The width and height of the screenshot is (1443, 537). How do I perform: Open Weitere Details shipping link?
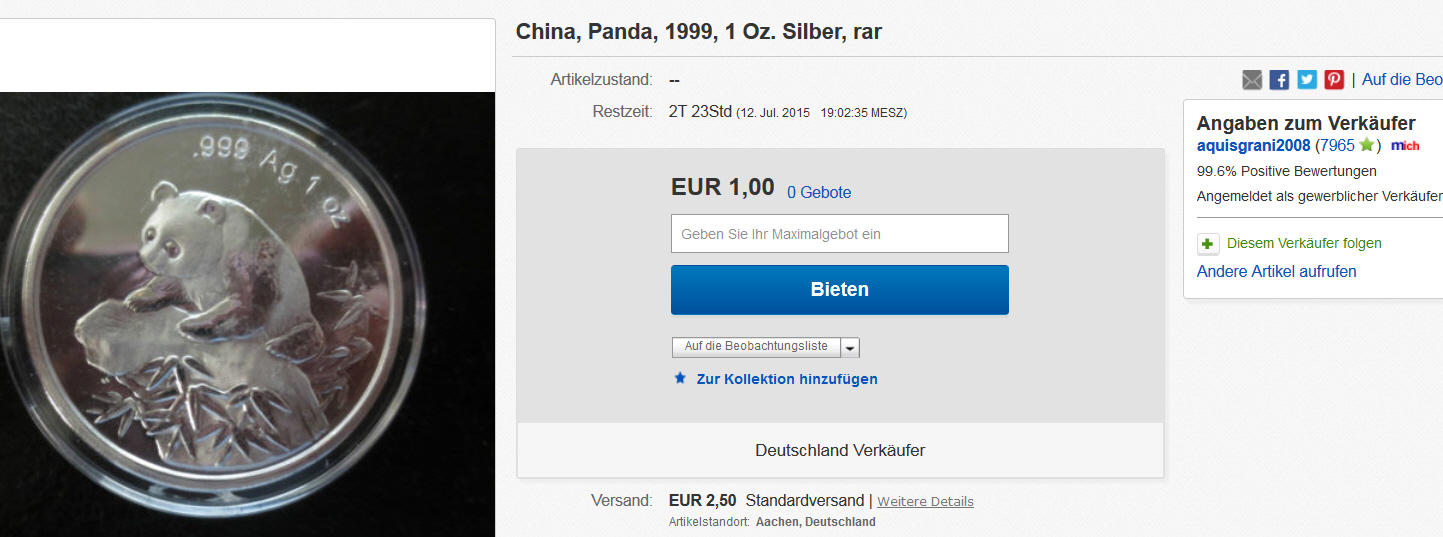925,501
